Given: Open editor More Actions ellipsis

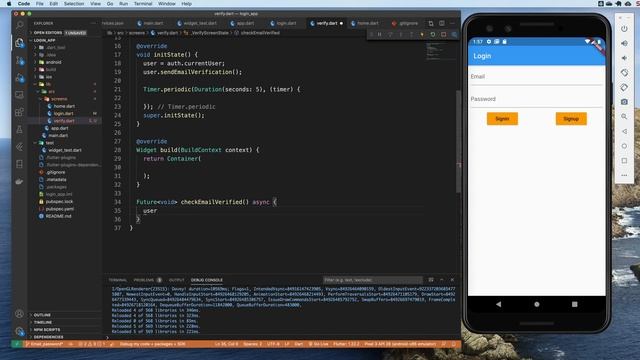Looking at the screenshot, I should pos(452,23).
